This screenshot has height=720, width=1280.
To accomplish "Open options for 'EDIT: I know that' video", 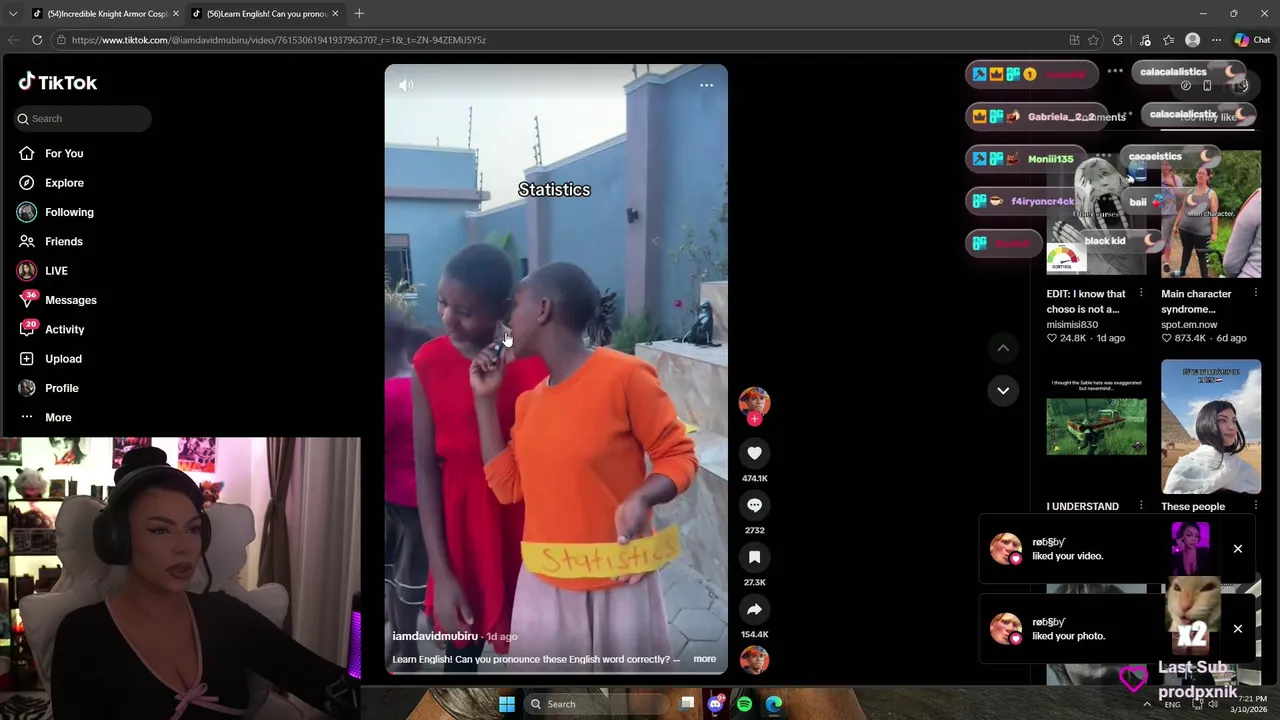I will [1141, 293].
